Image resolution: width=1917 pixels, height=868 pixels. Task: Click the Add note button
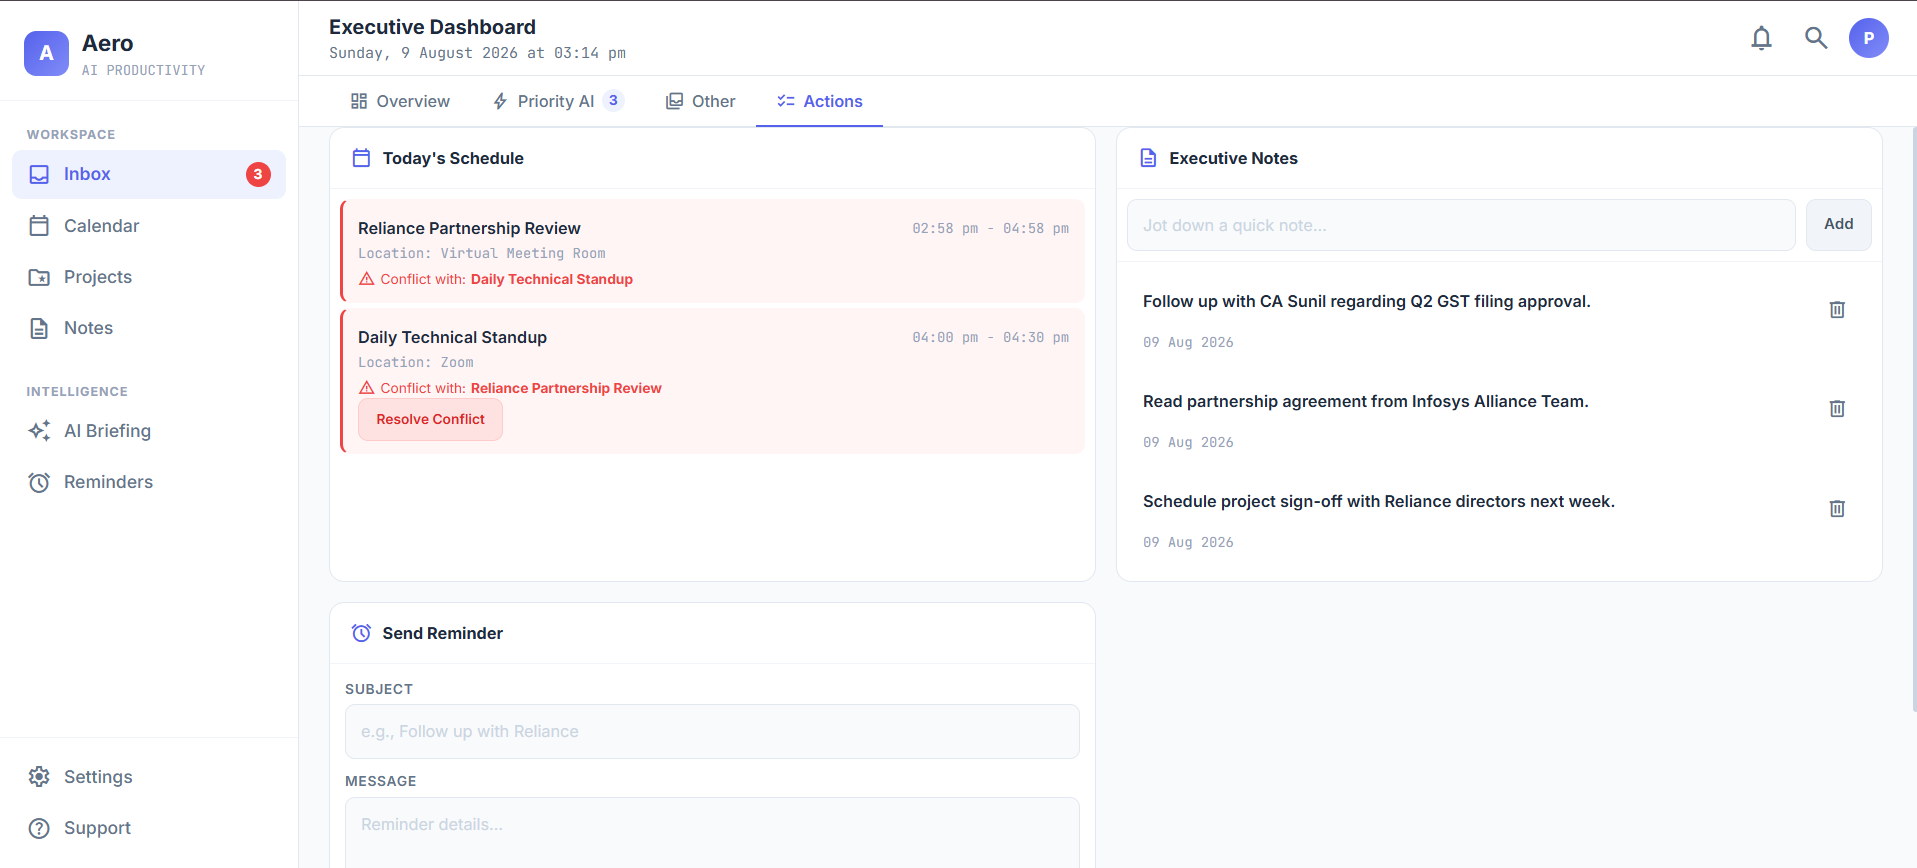(x=1838, y=225)
